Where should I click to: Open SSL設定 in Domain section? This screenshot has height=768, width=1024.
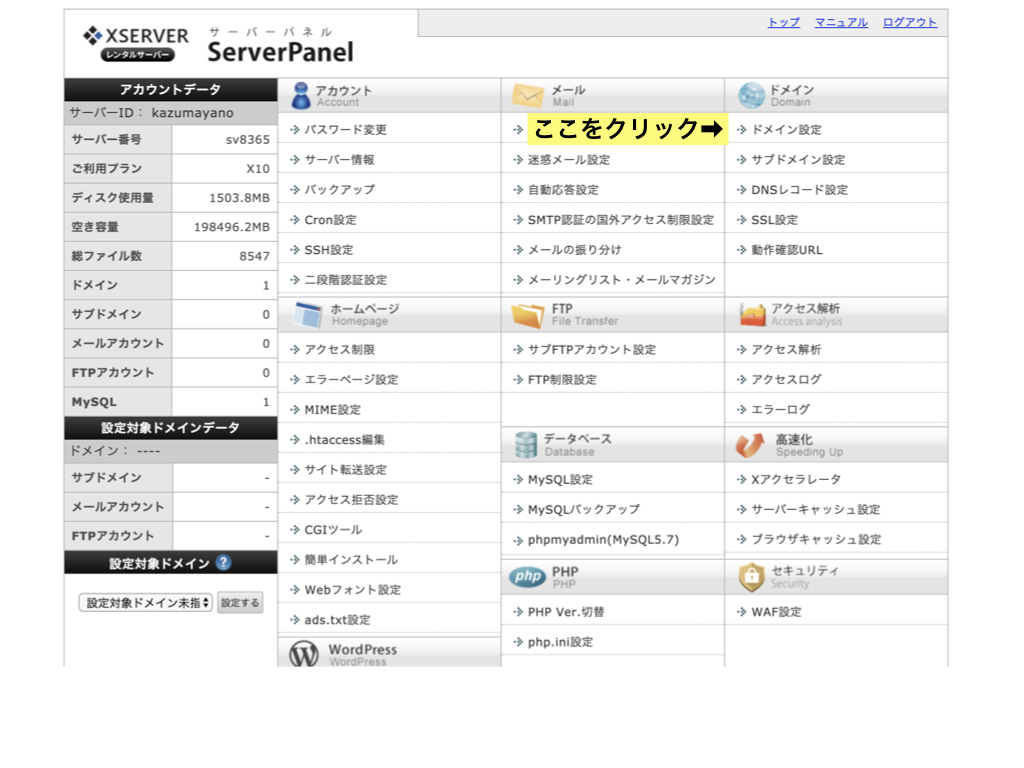[x=775, y=220]
